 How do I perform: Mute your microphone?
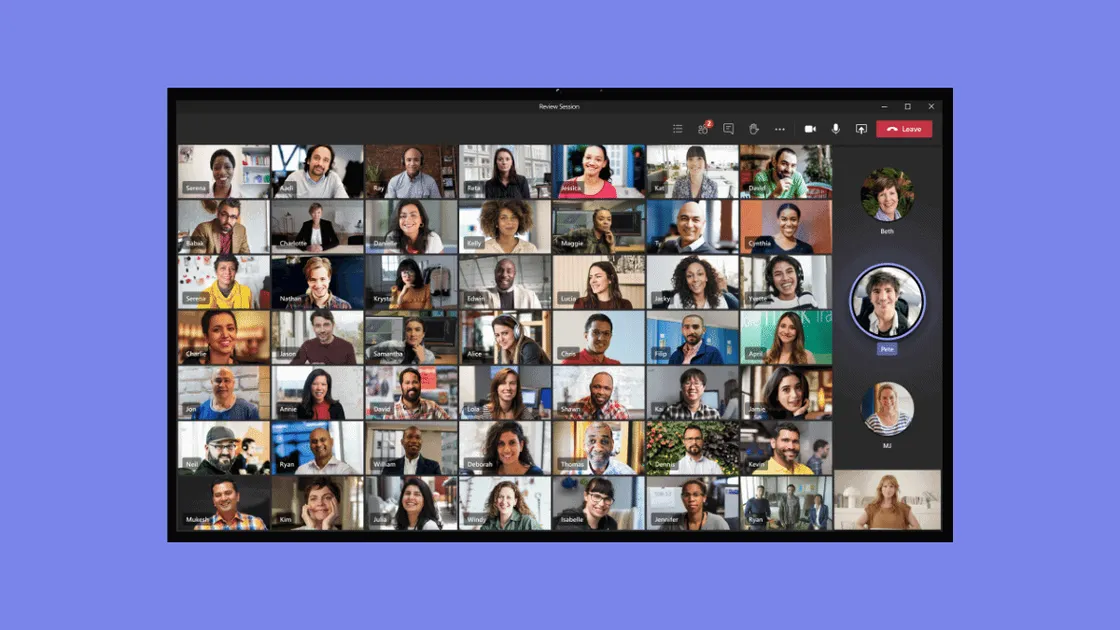pos(835,129)
